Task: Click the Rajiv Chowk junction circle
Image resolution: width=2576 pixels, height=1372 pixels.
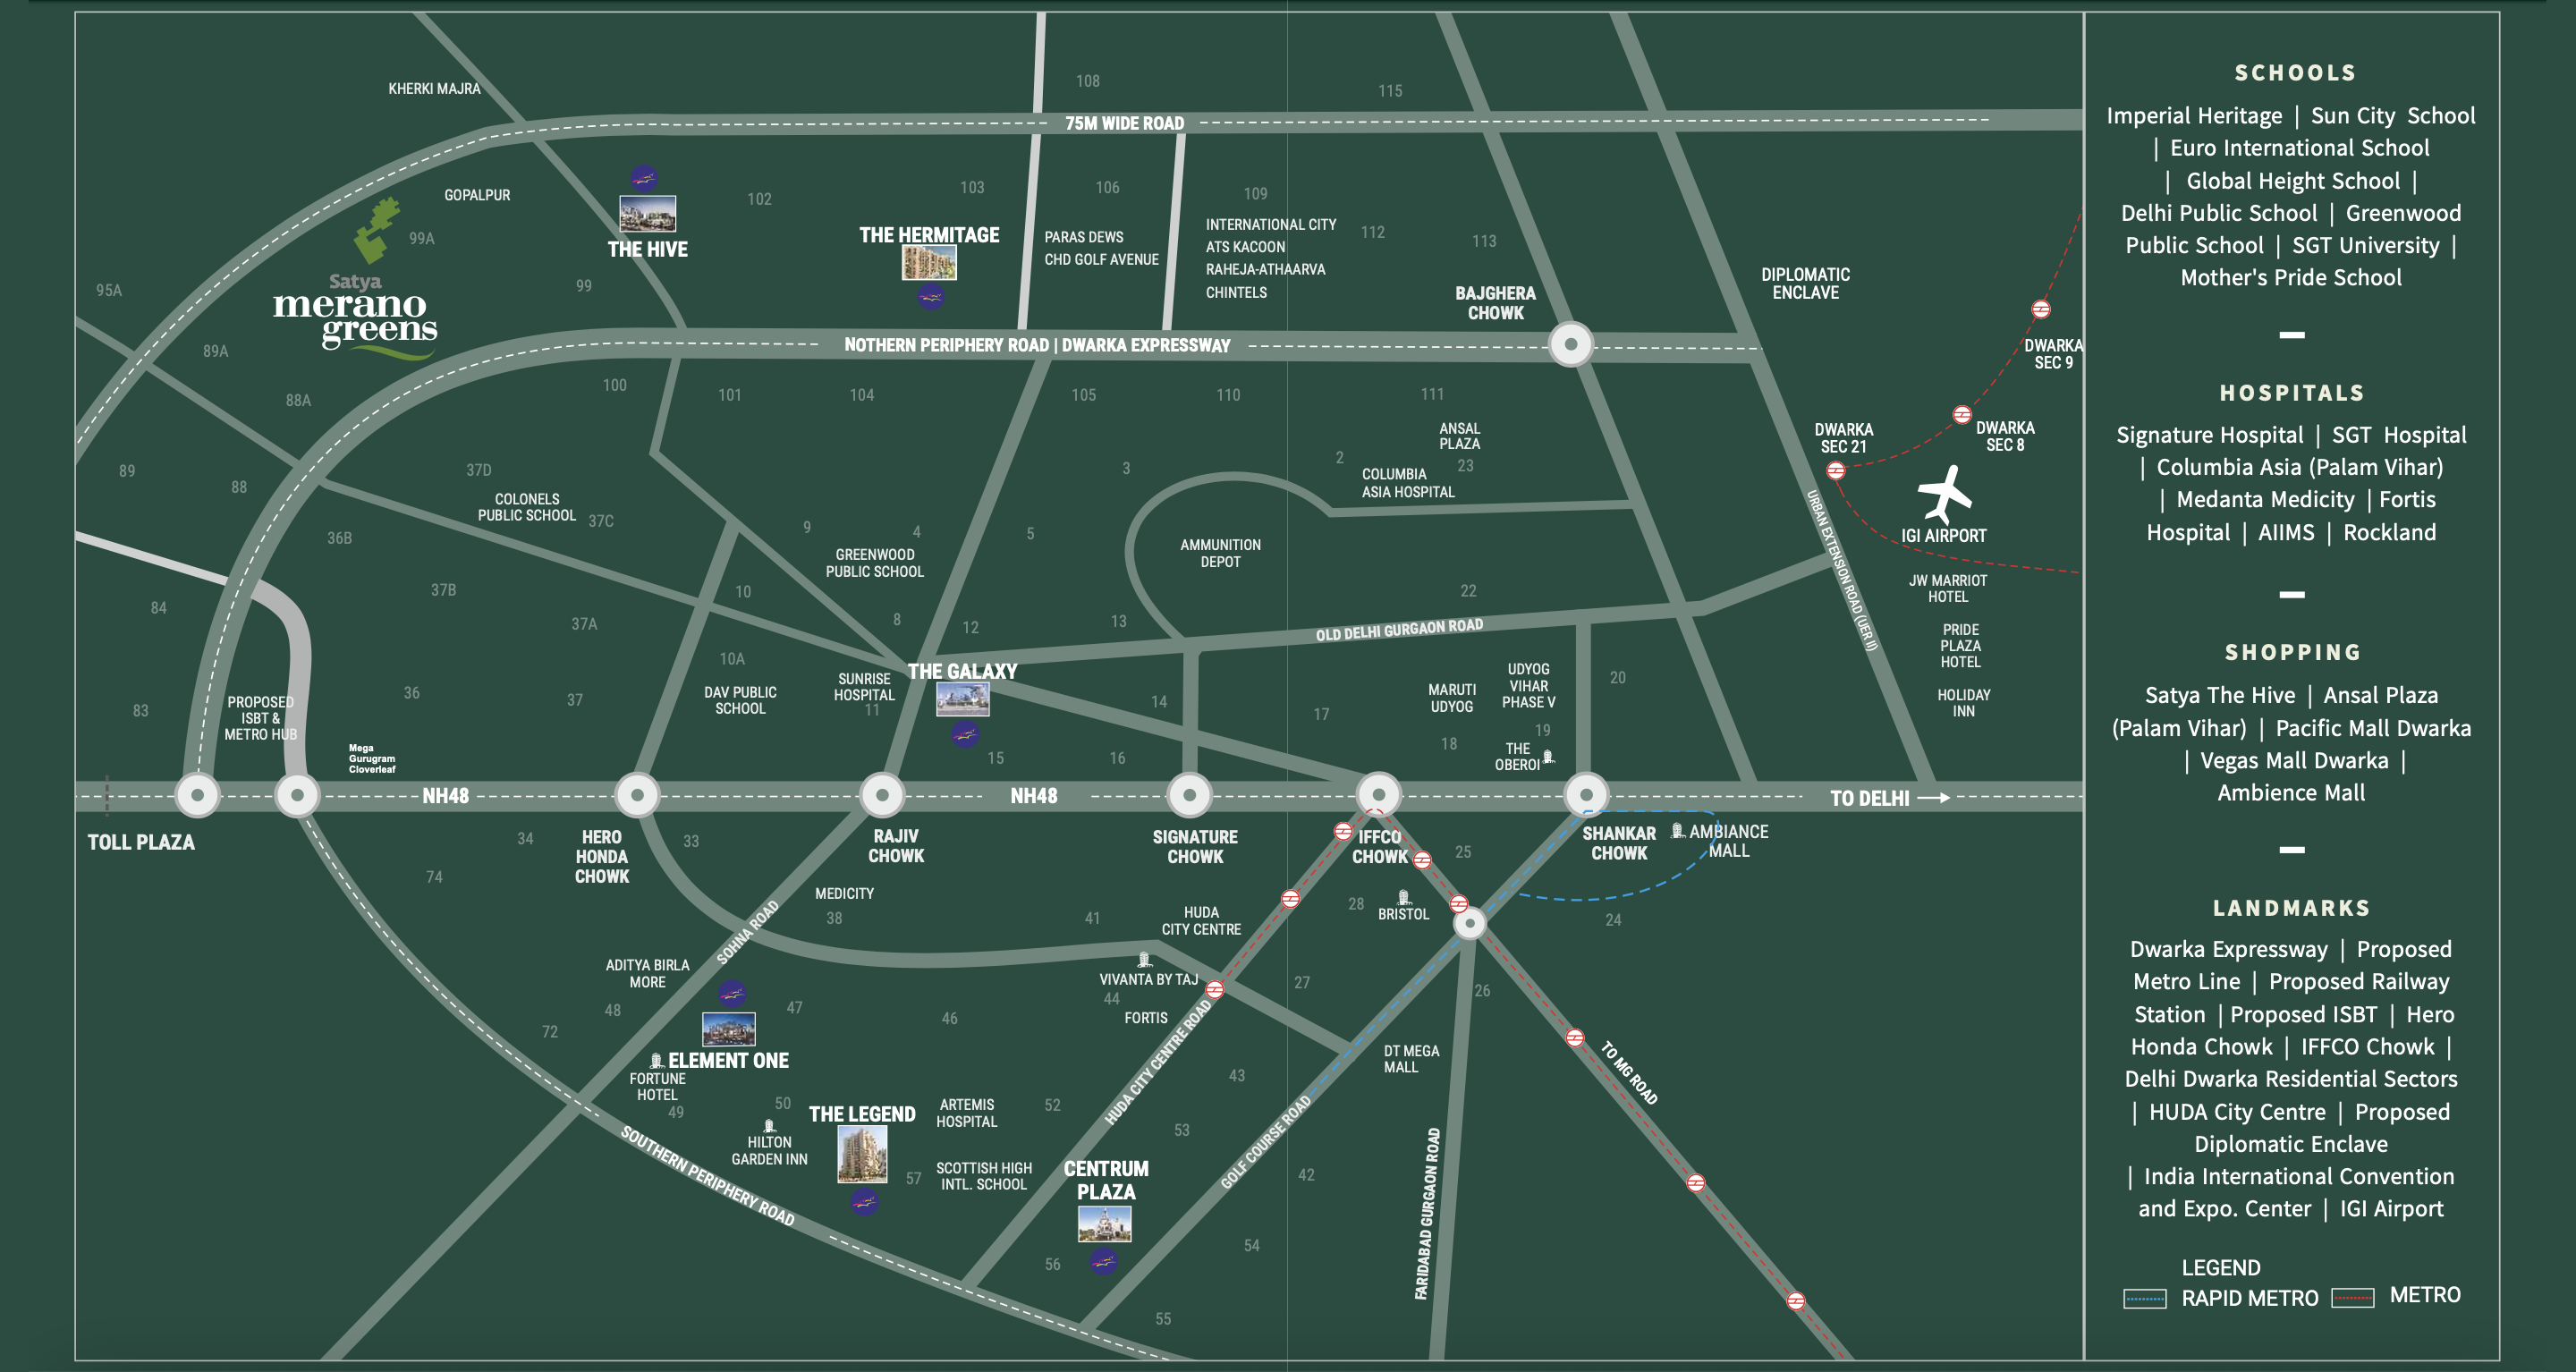Action: [882, 795]
